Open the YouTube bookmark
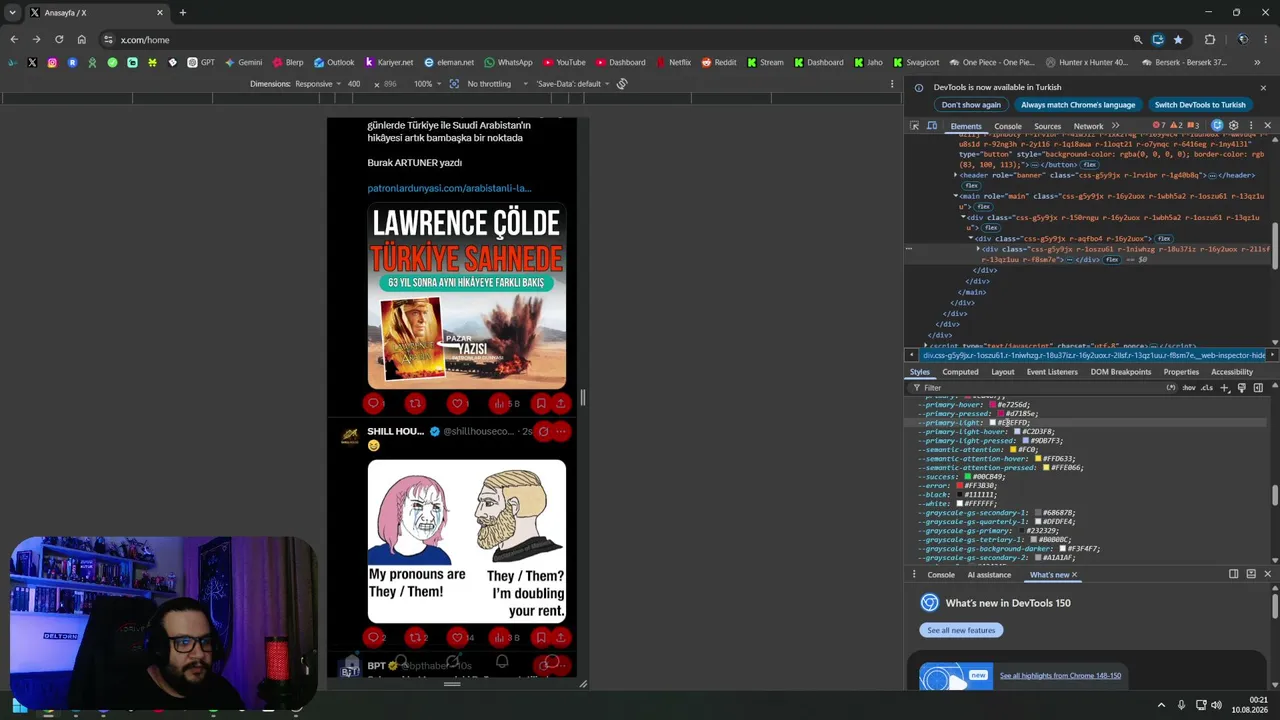 tap(563, 62)
